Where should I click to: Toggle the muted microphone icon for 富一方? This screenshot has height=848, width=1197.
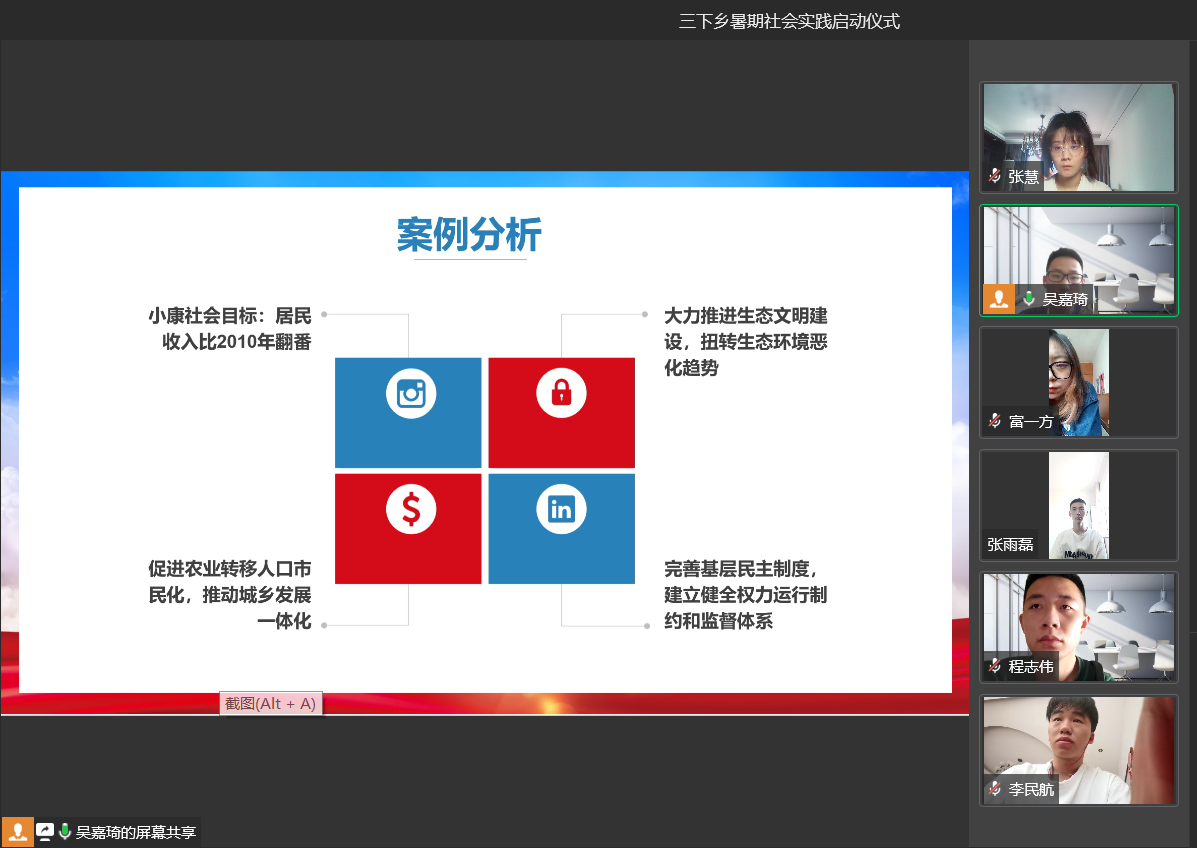click(x=995, y=421)
